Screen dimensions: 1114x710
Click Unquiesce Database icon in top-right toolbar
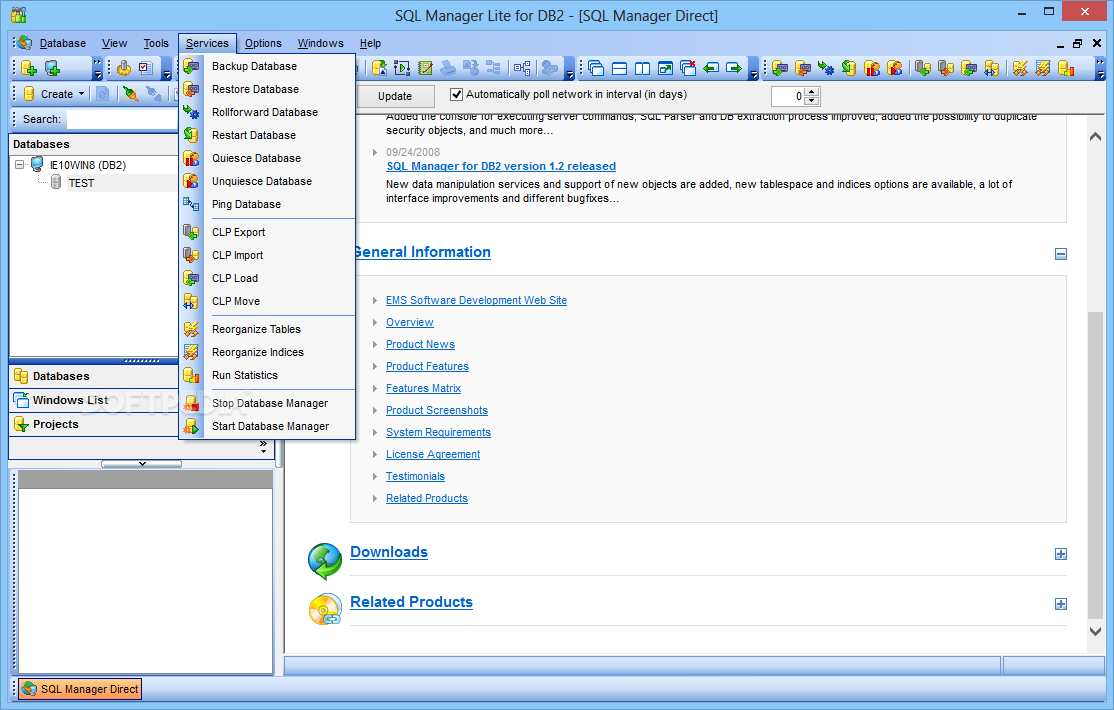pyautogui.click(x=894, y=68)
